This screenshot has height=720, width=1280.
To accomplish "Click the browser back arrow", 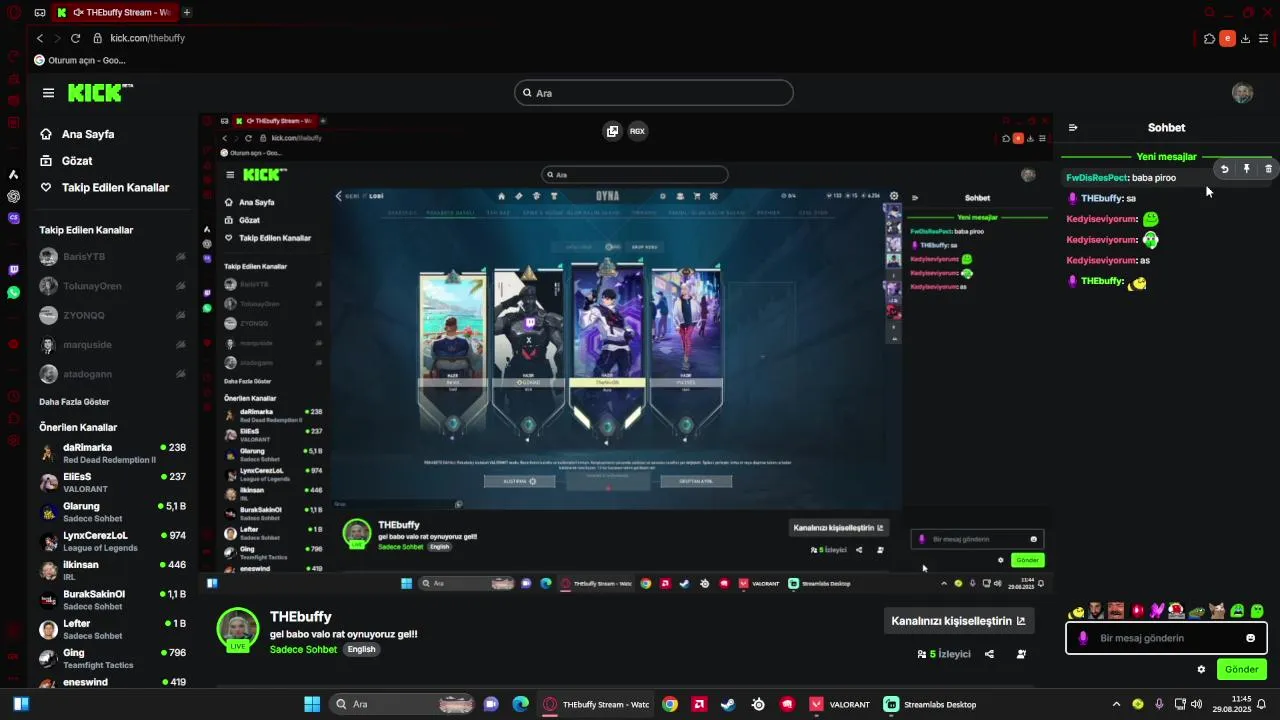I will 40,38.
